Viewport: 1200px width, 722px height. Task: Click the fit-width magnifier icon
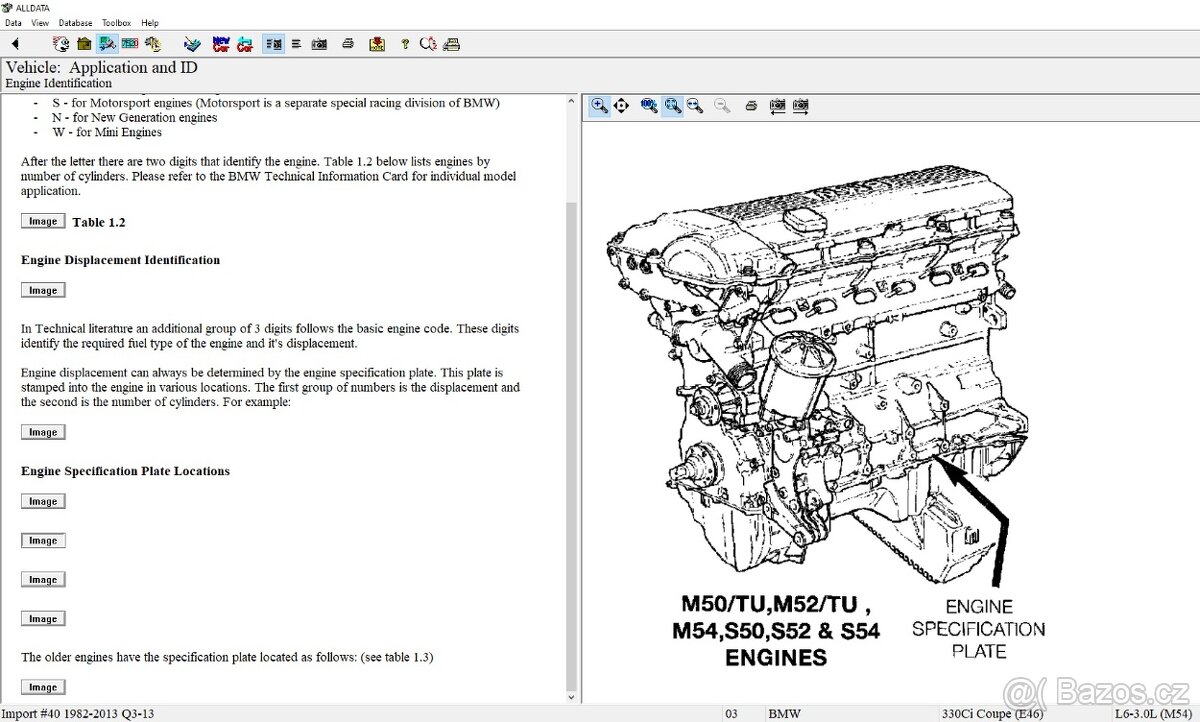click(x=695, y=105)
